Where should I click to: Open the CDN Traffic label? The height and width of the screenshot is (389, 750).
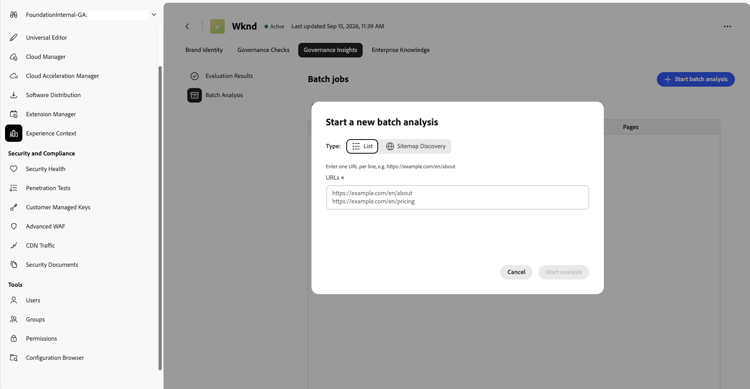40,245
